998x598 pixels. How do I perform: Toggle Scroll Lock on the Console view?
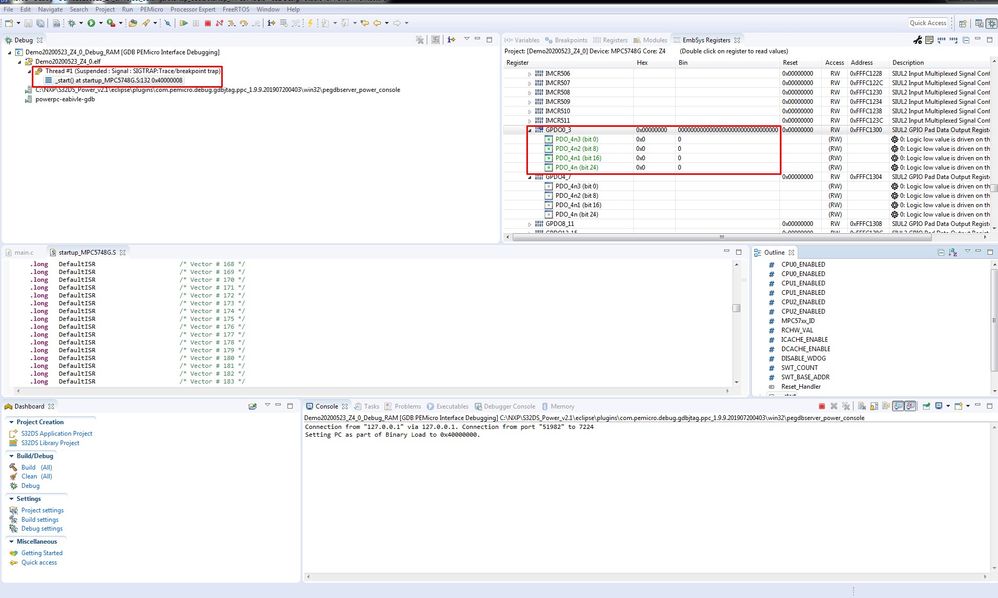(873, 405)
